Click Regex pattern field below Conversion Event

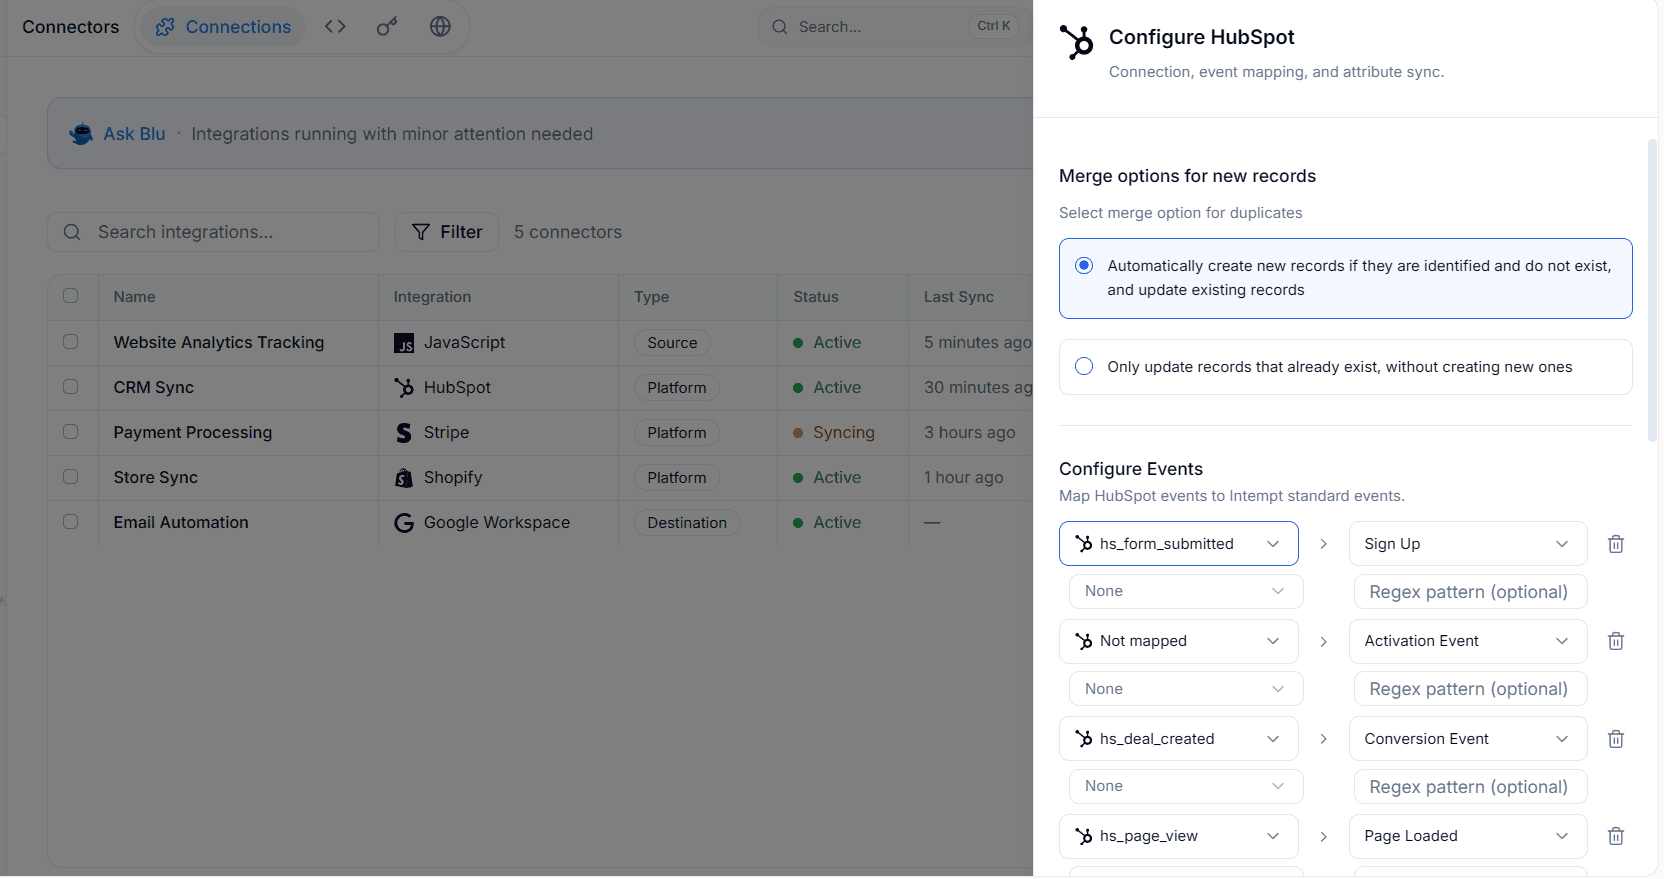(x=1470, y=787)
